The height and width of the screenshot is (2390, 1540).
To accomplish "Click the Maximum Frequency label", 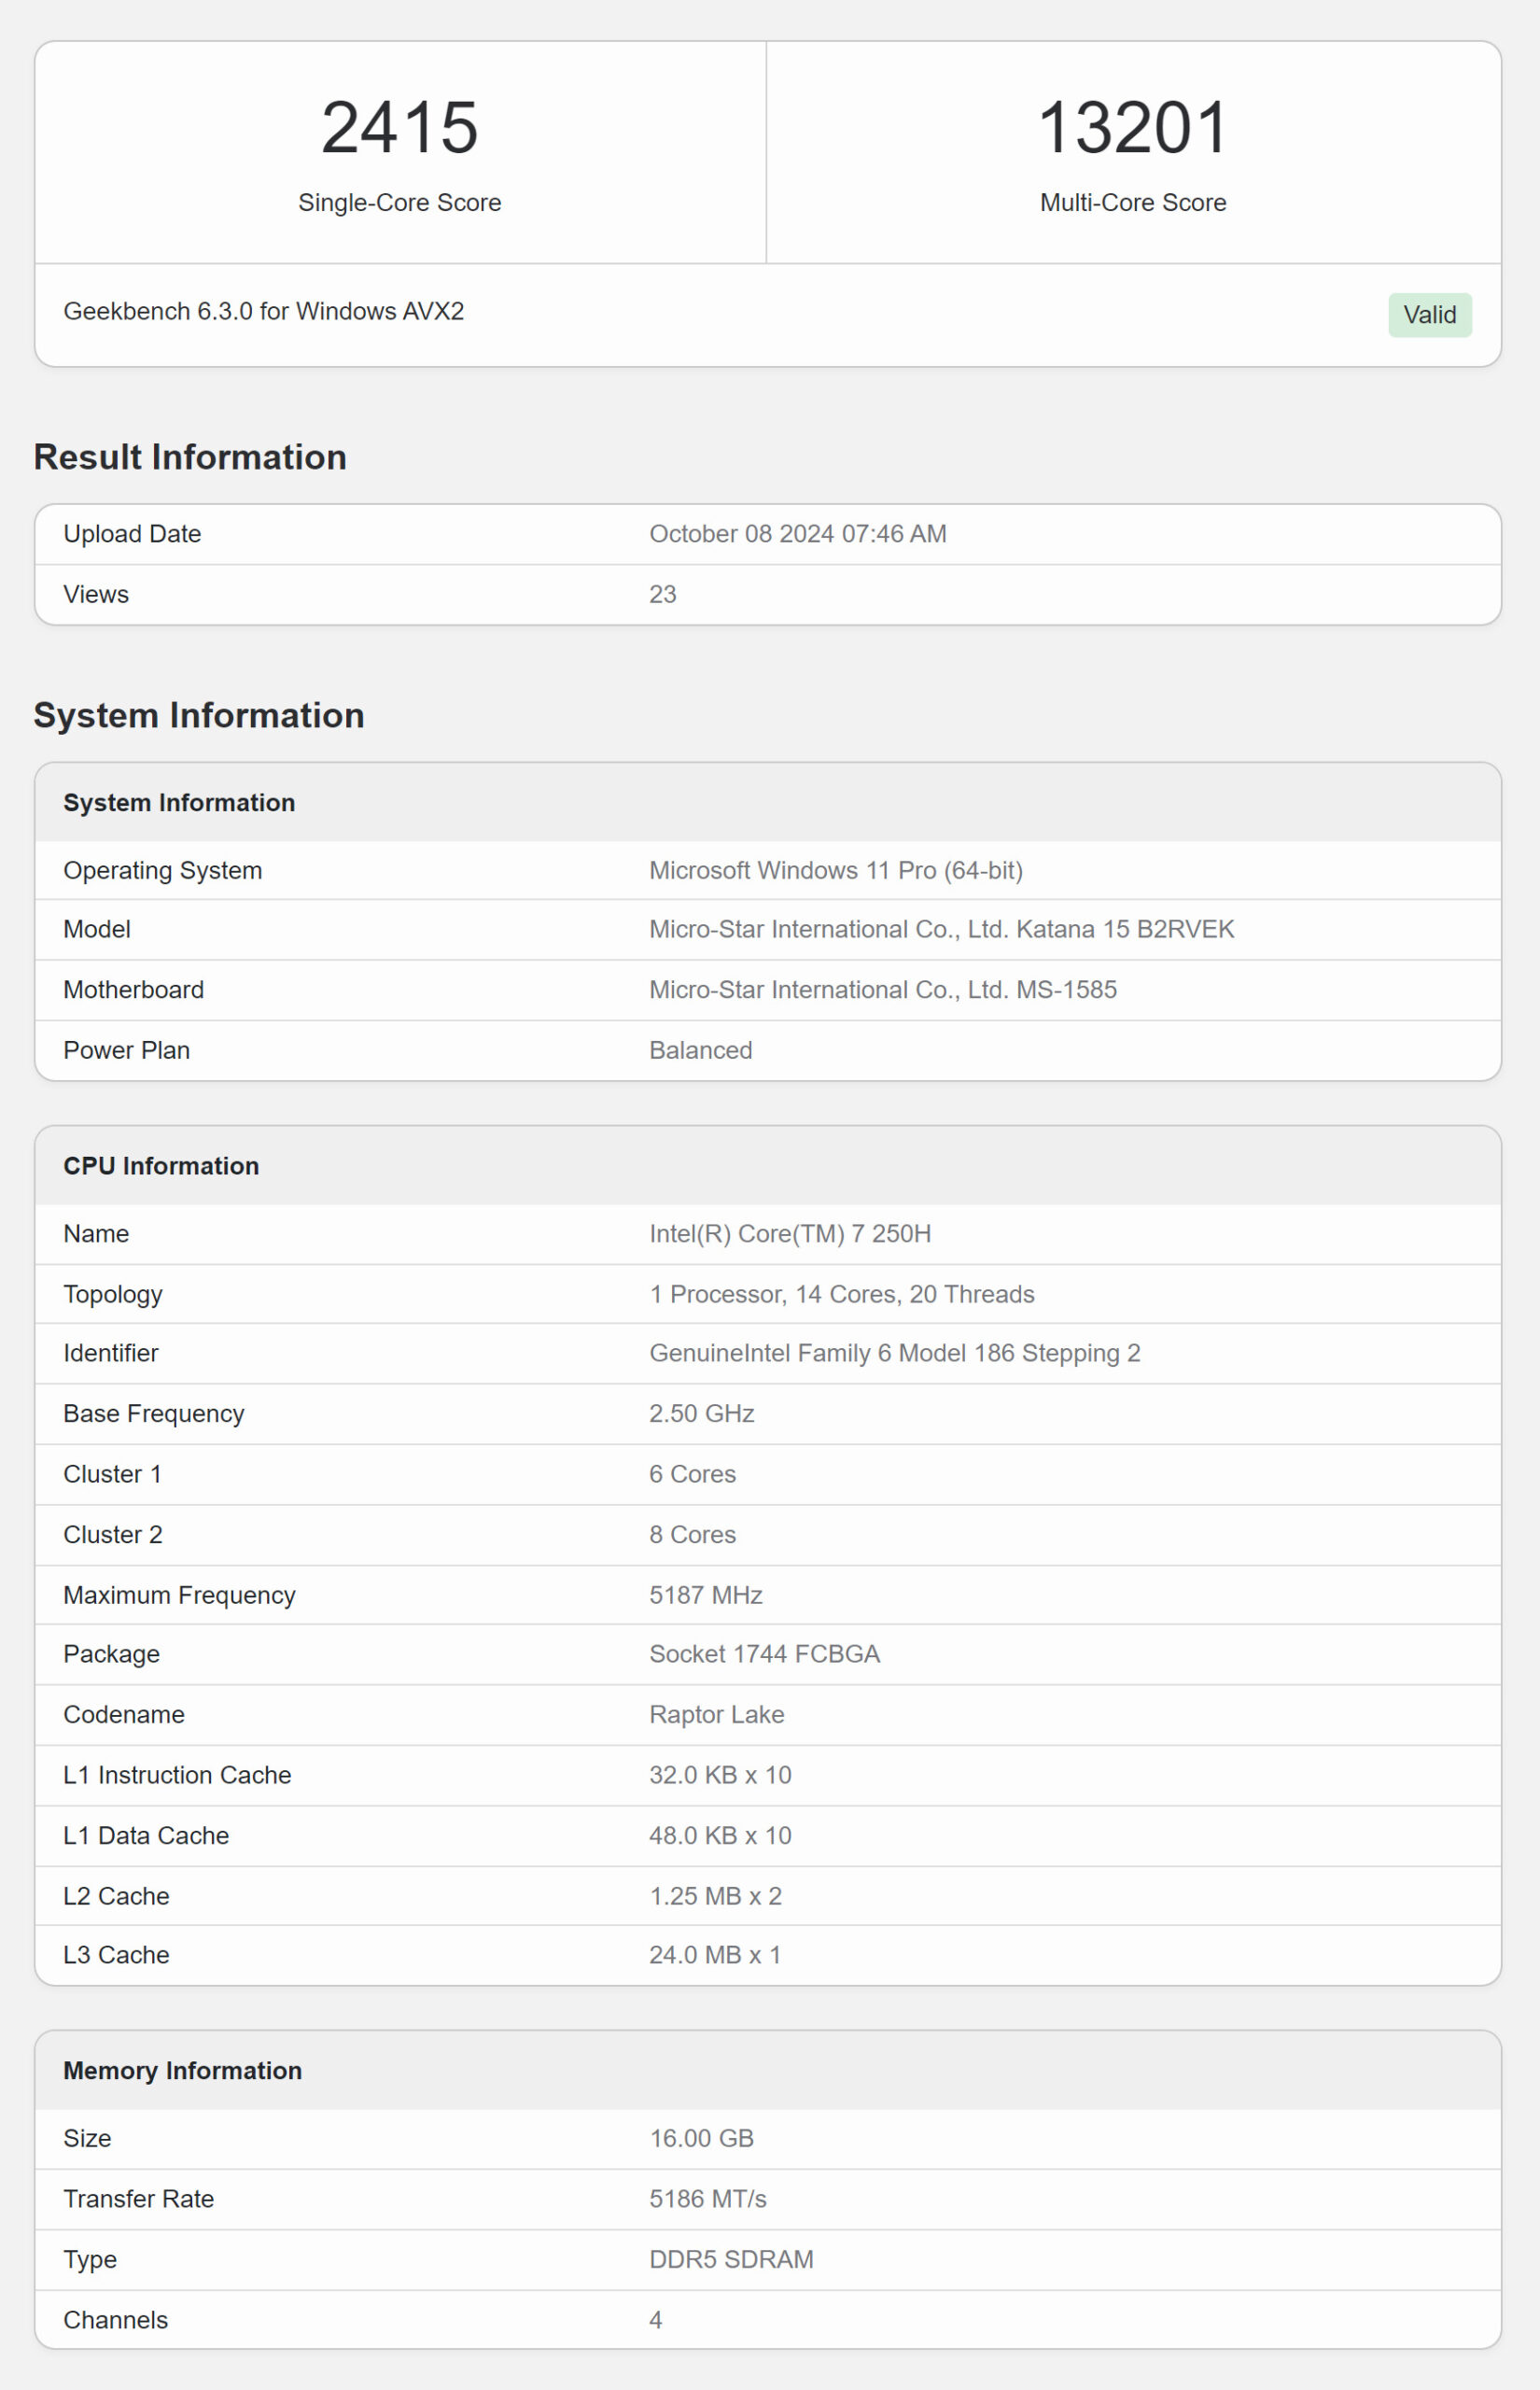I will tap(179, 1595).
